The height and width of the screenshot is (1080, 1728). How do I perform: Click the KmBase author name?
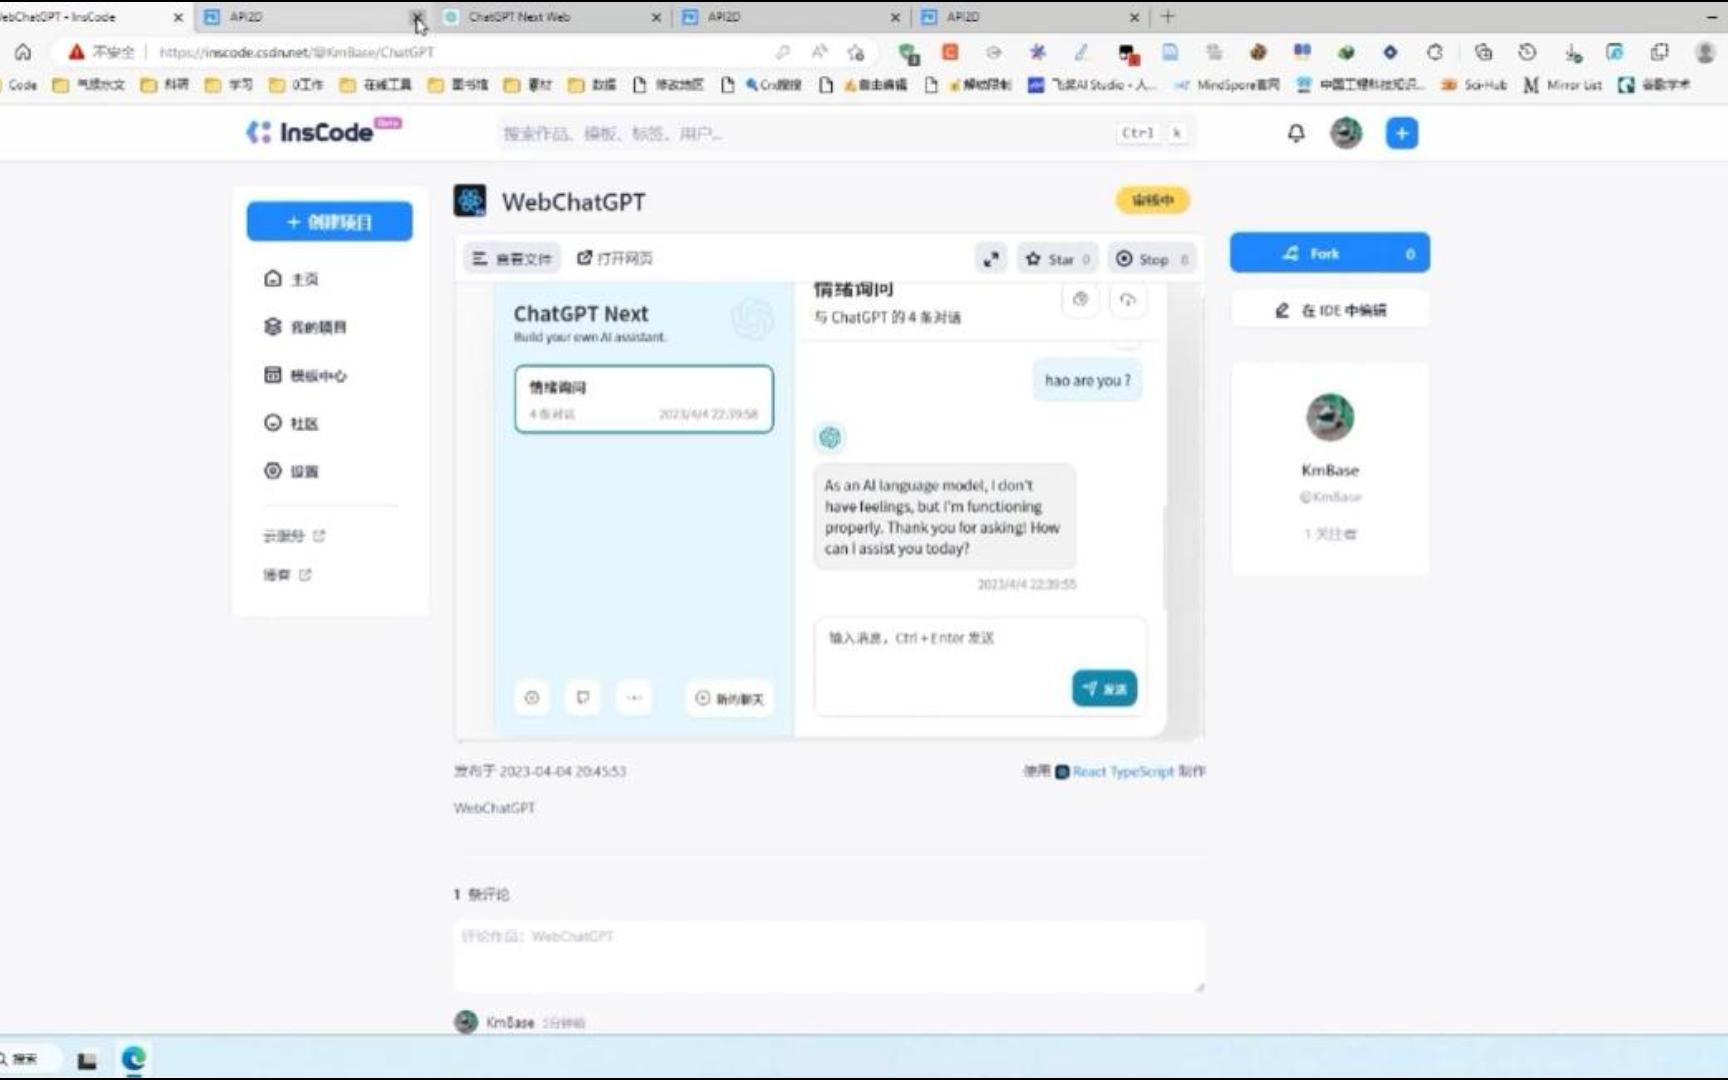pos(1330,470)
